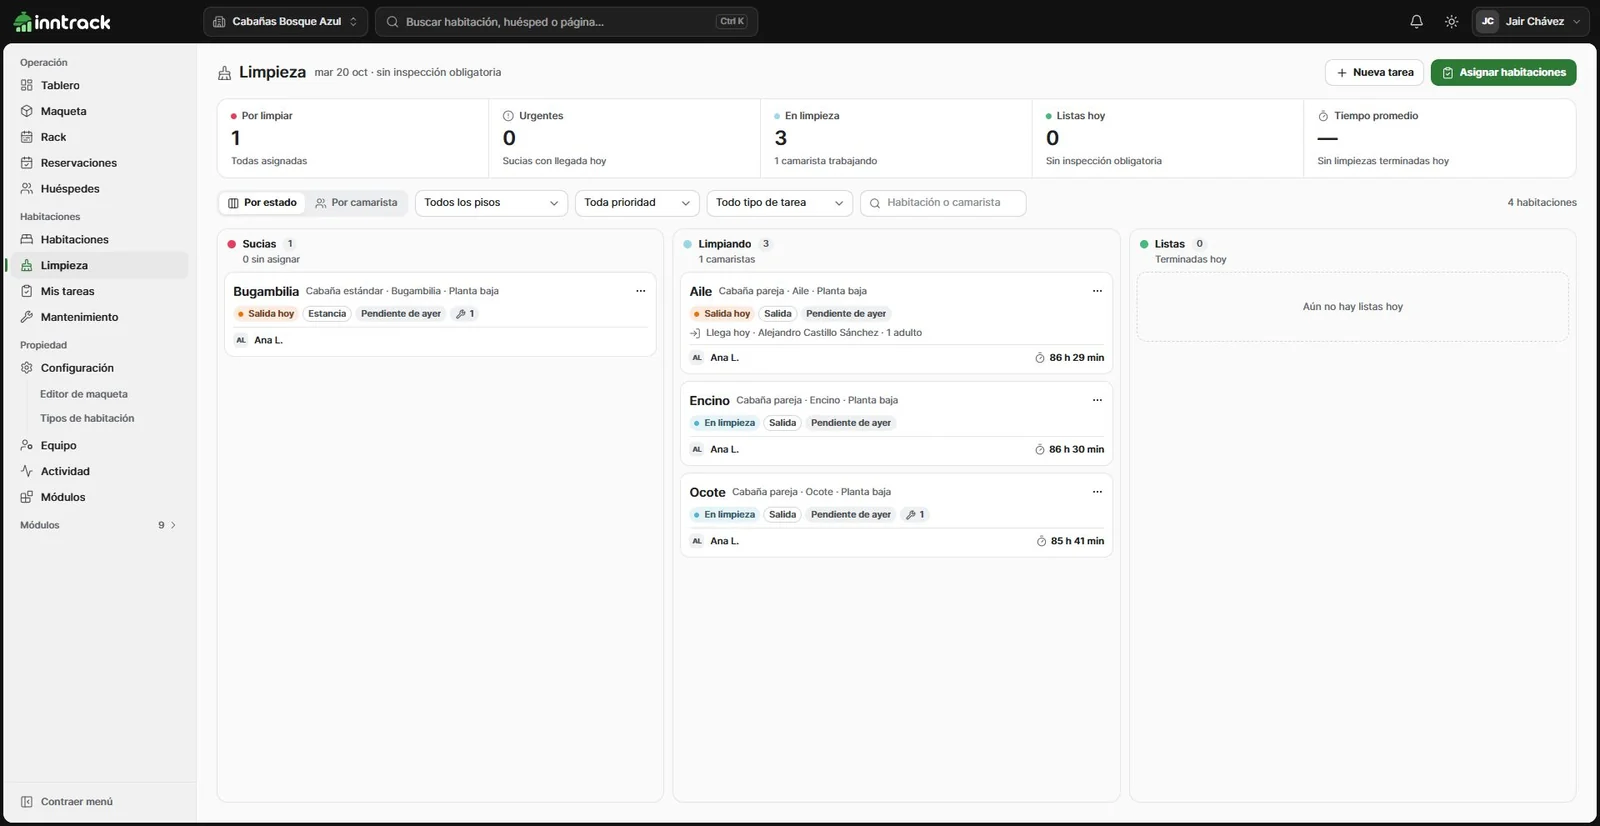Viewport: 1600px width, 826px height.
Task: Click En limpieza summary card
Action: (x=896, y=138)
